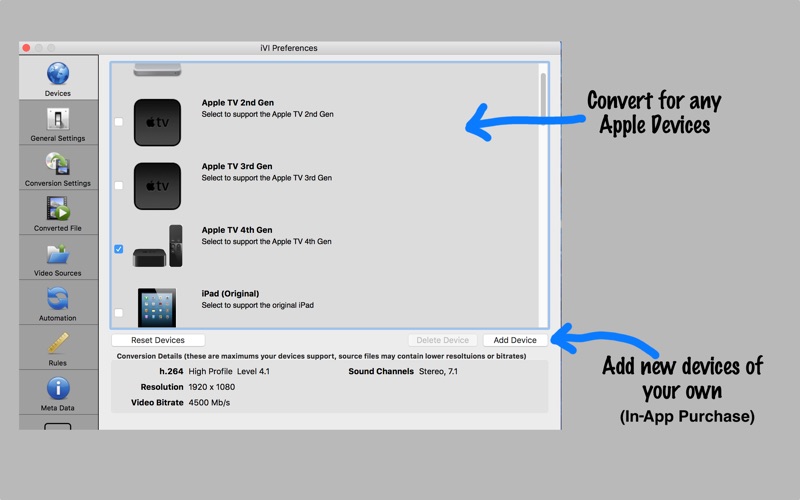This screenshot has height=500, width=800.
Task: Select the 'iPad (Original)' title
Action: tap(230, 294)
